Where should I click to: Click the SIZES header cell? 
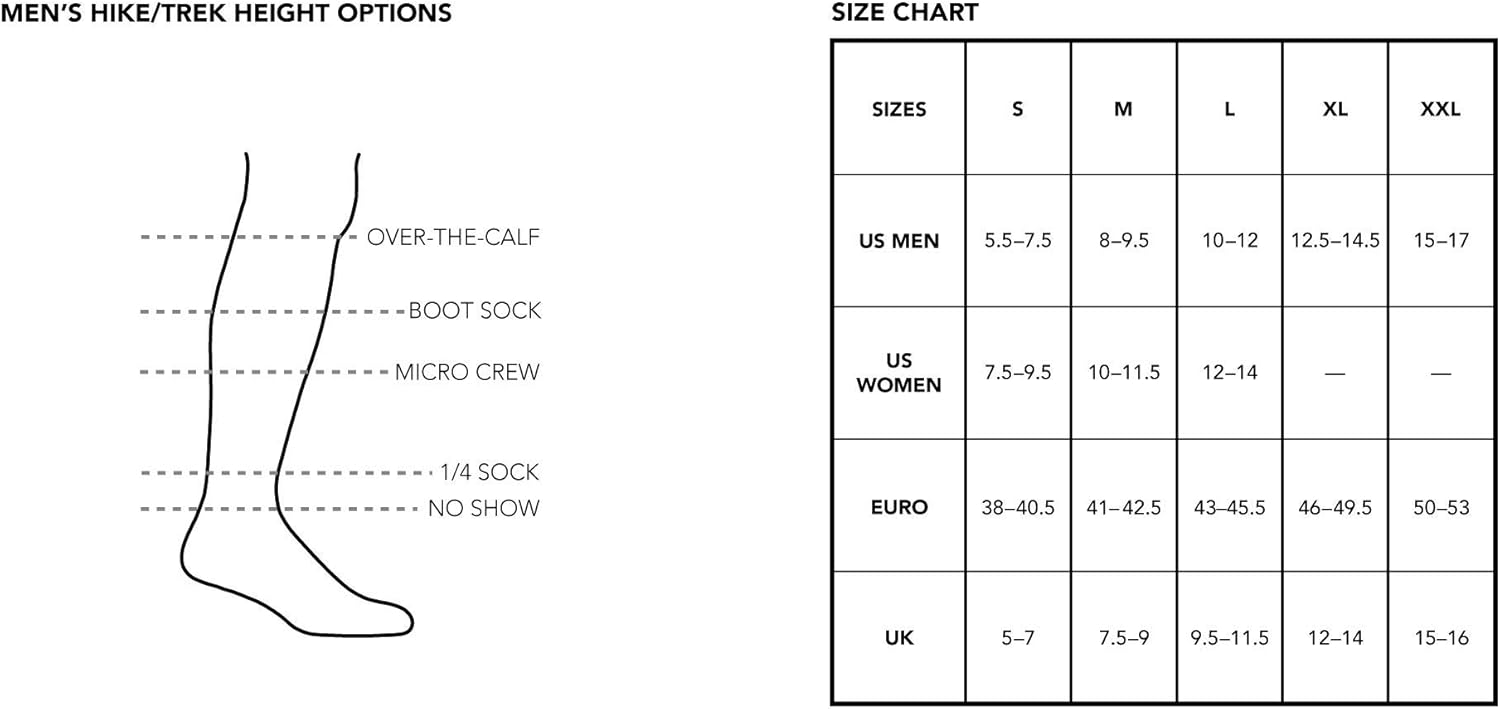(x=899, y=109)
